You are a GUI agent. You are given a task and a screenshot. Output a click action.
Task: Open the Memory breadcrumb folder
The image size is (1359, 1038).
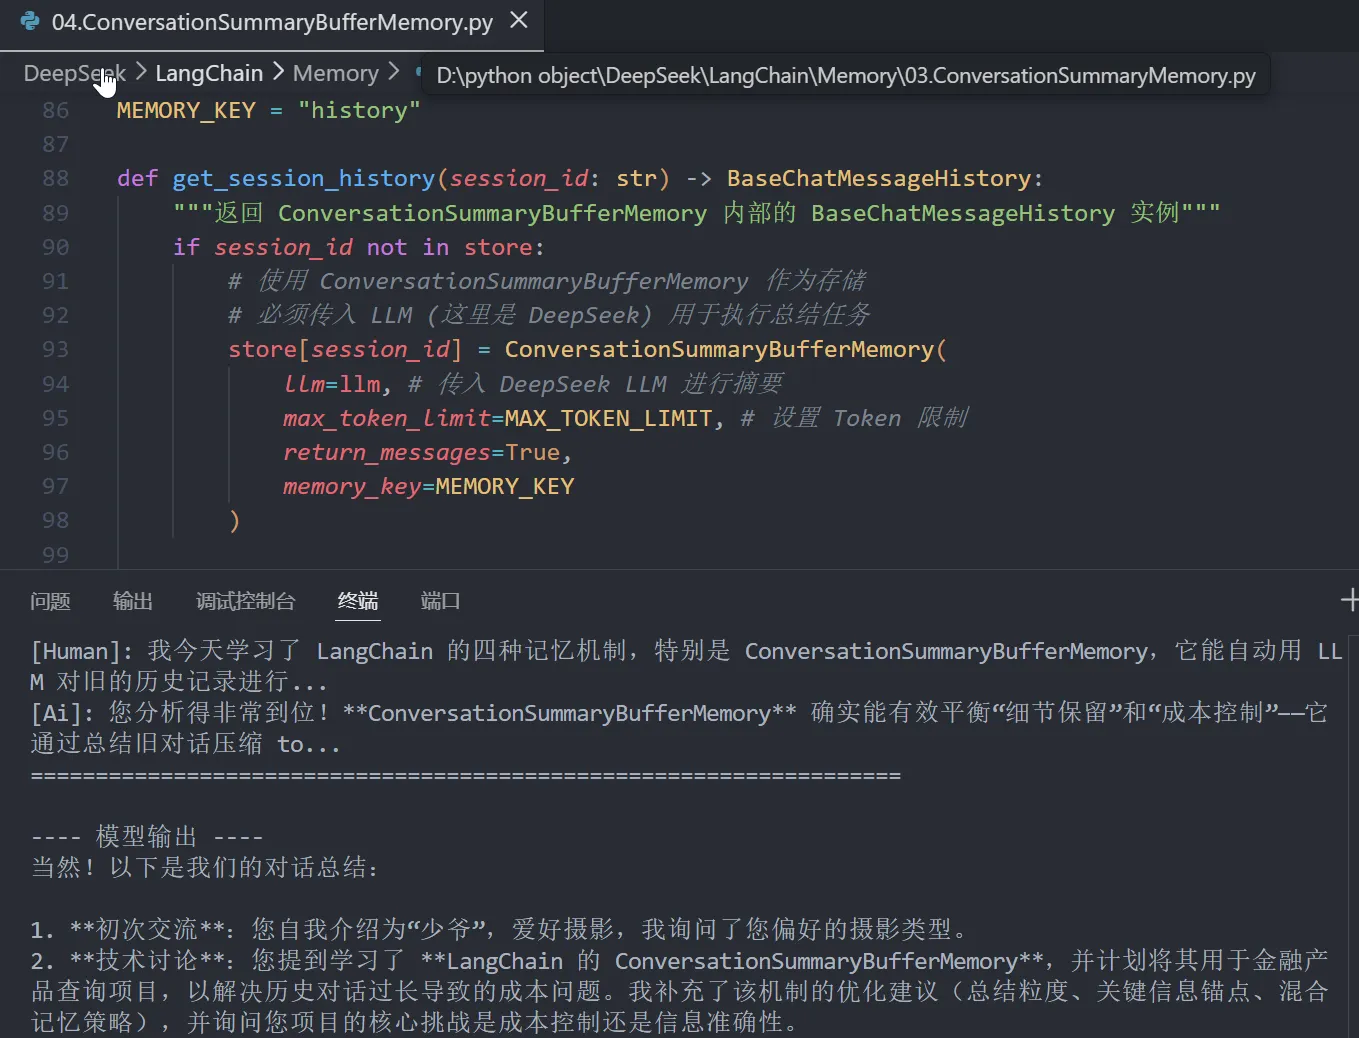(x=336, y=74)
